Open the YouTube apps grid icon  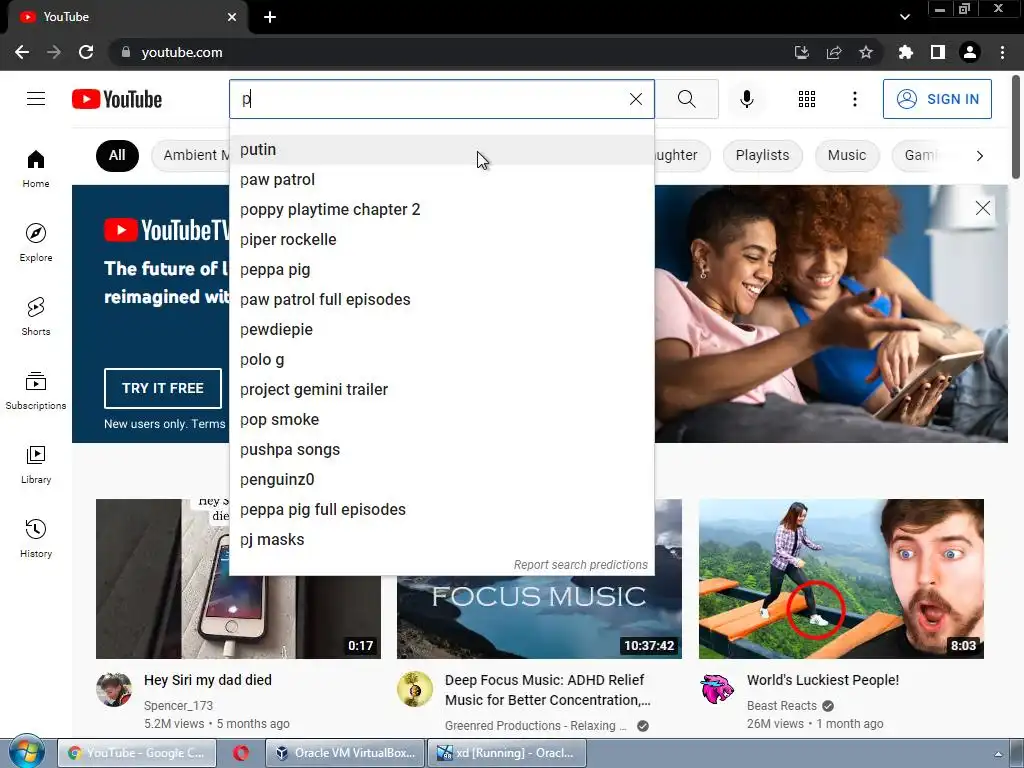pos(807,99)
